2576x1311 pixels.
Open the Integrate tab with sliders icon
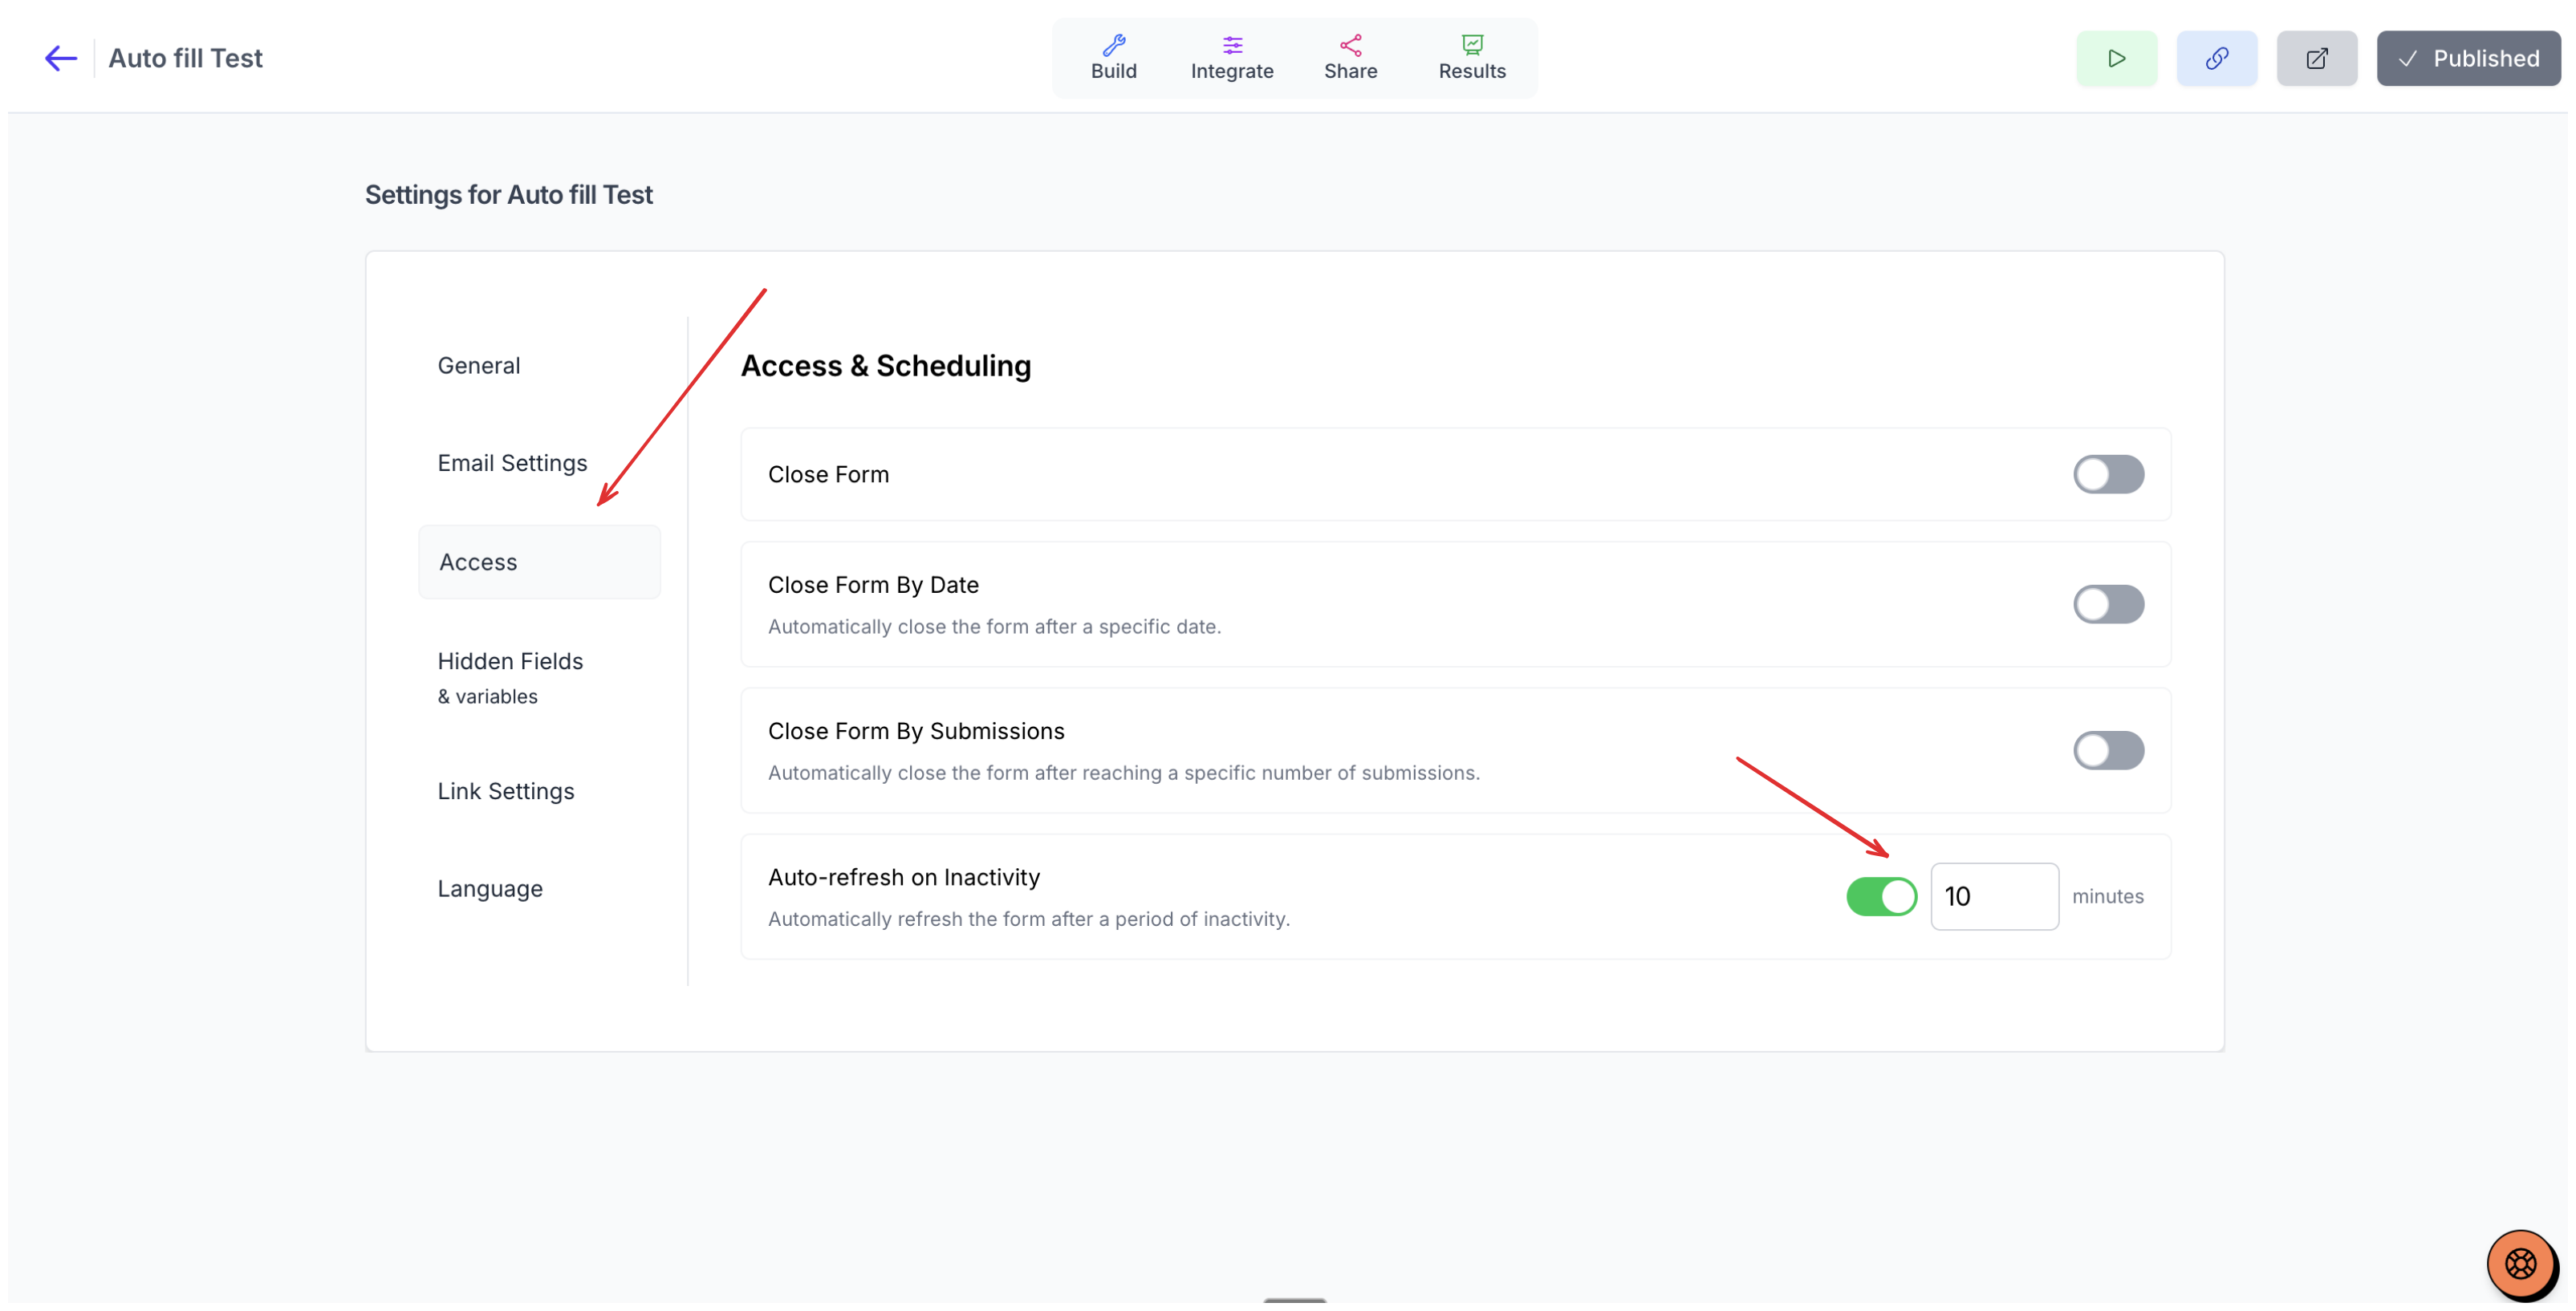point(1231,58)
